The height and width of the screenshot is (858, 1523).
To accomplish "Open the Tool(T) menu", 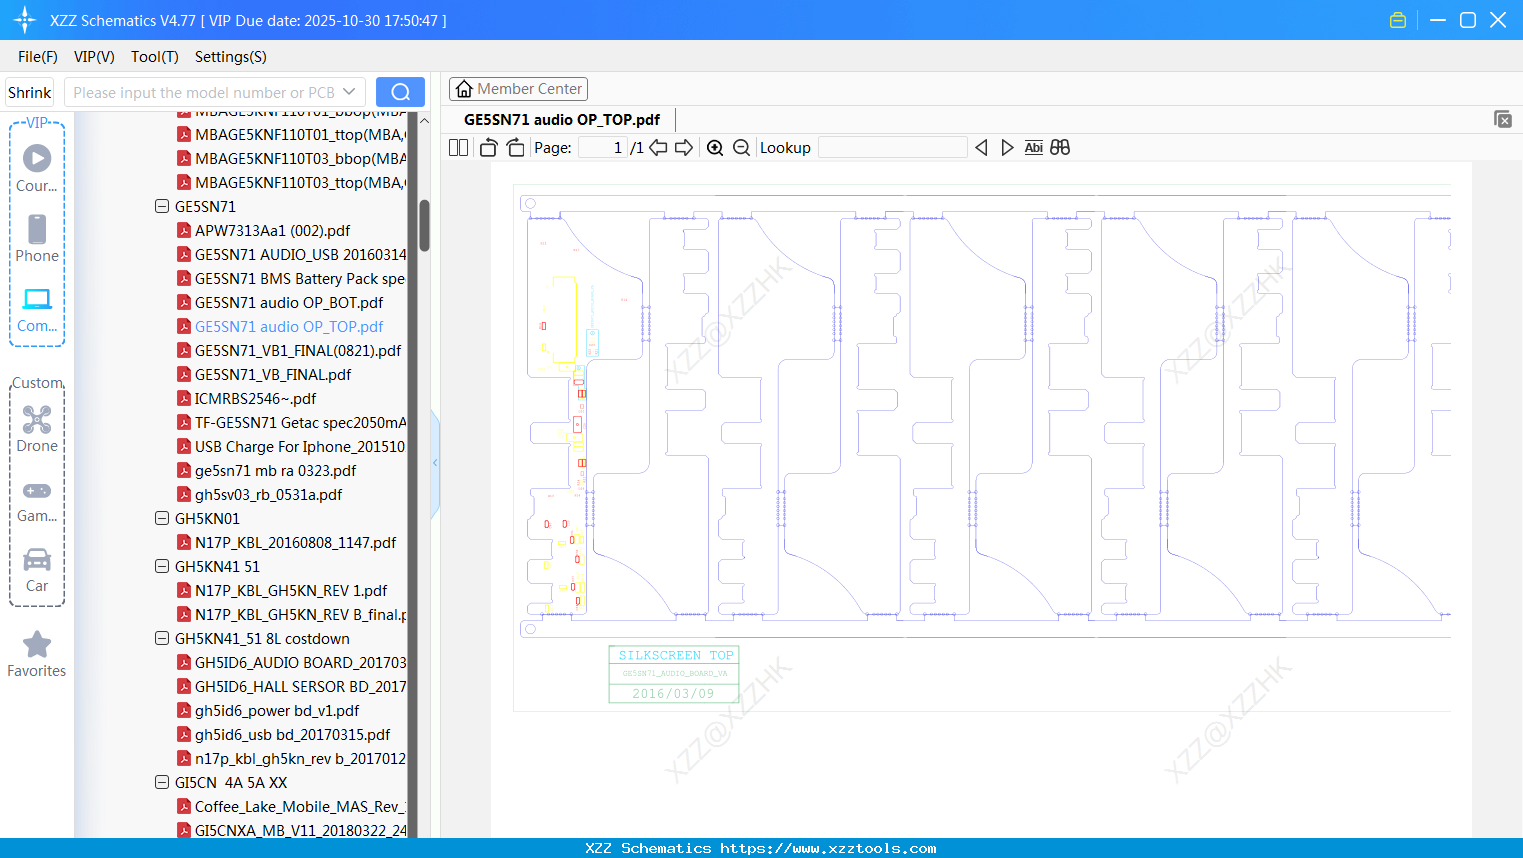I will [x=155, y=57].
